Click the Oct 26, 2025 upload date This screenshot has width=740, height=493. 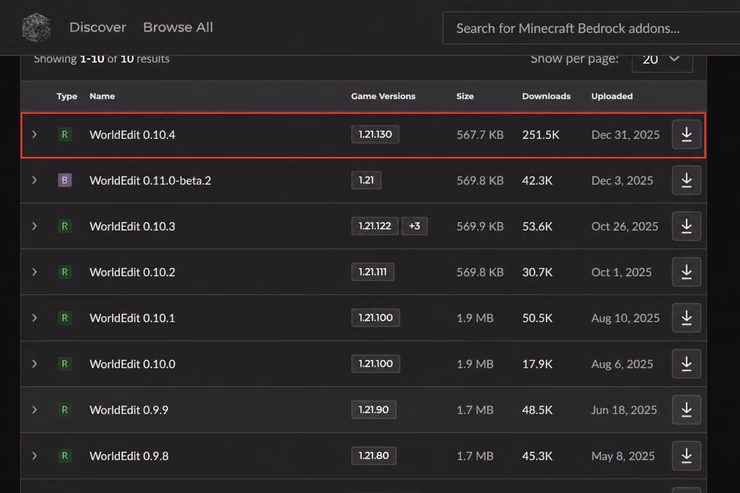(x=625, y=226)
